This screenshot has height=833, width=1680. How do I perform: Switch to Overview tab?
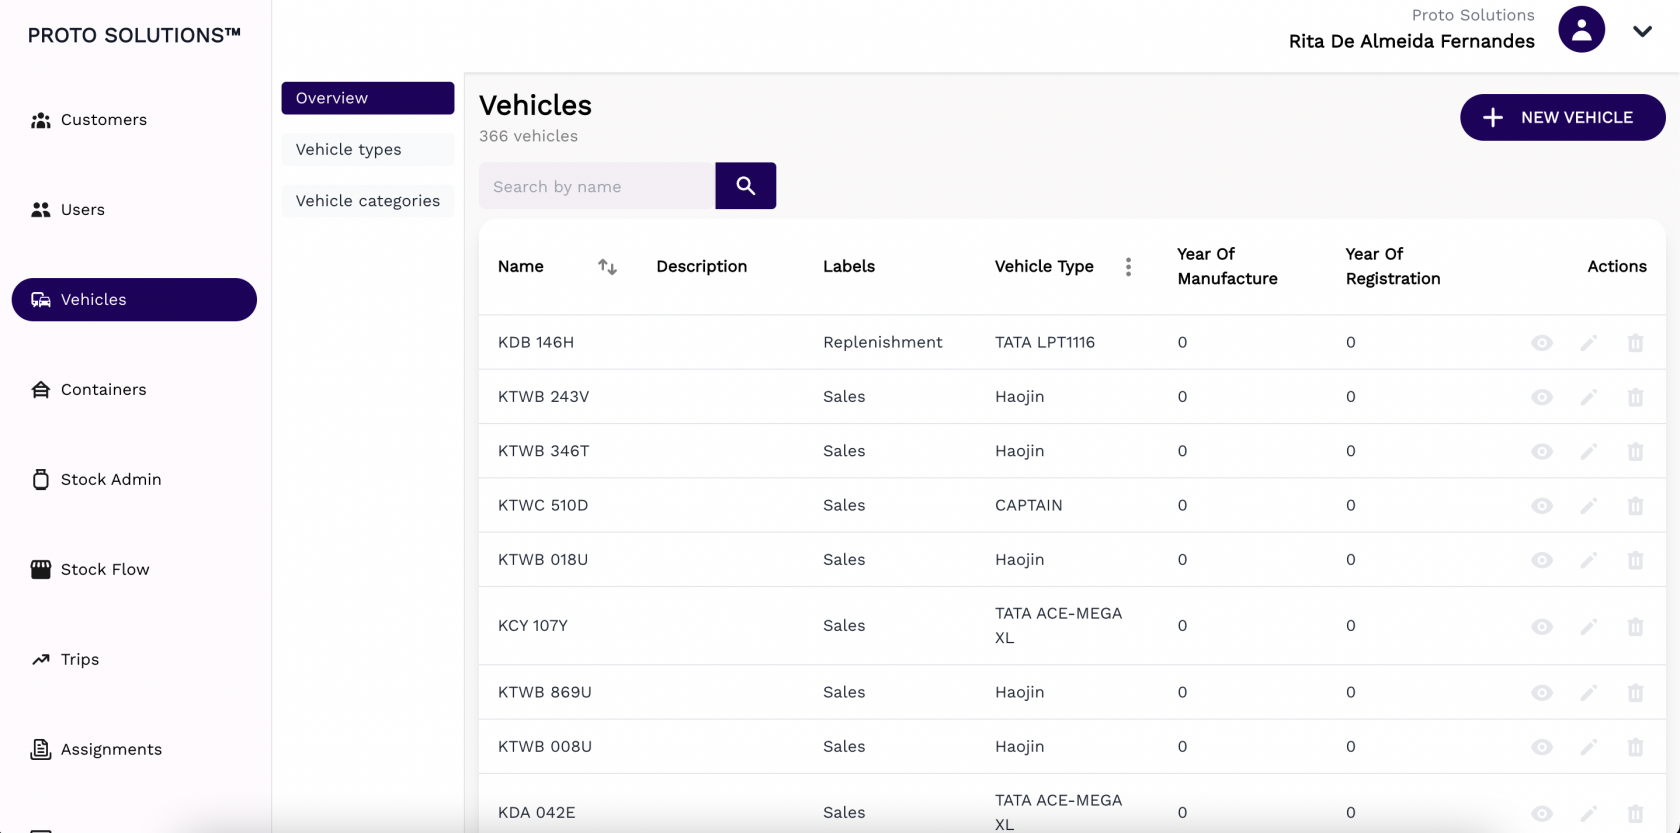coord(367,98)
